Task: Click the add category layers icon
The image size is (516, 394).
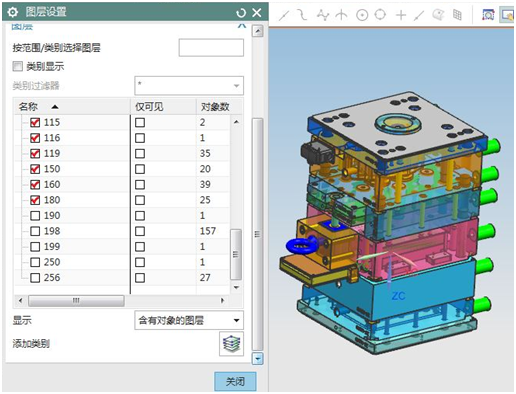Action: (x=231, y=343)
